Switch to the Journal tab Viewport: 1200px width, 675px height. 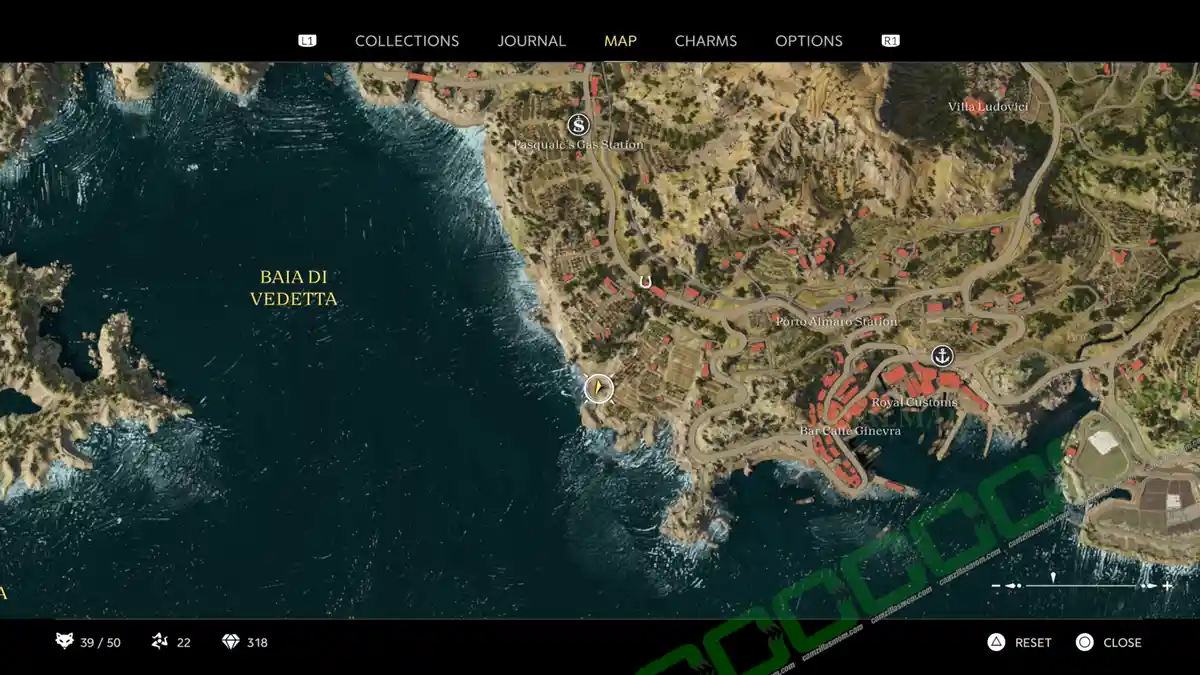531,41
